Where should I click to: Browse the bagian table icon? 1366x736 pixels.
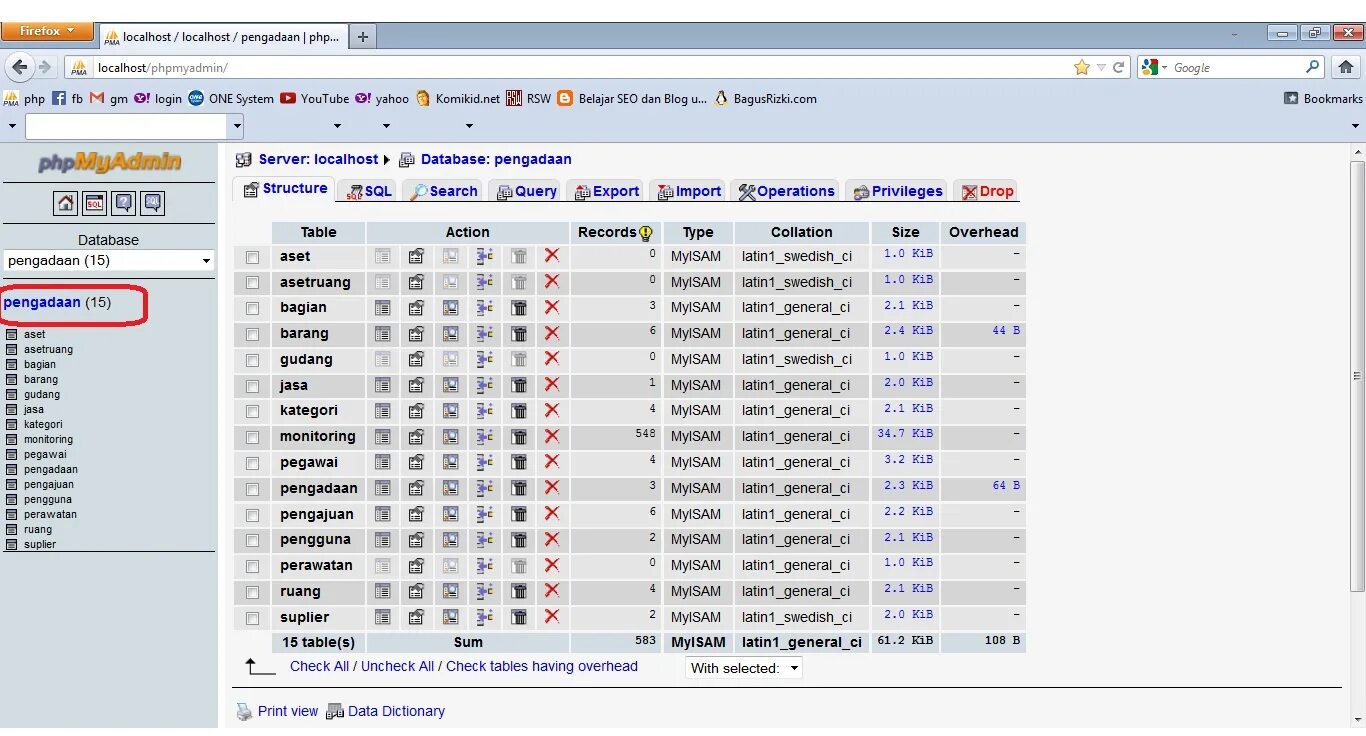[x=383, y=308]
